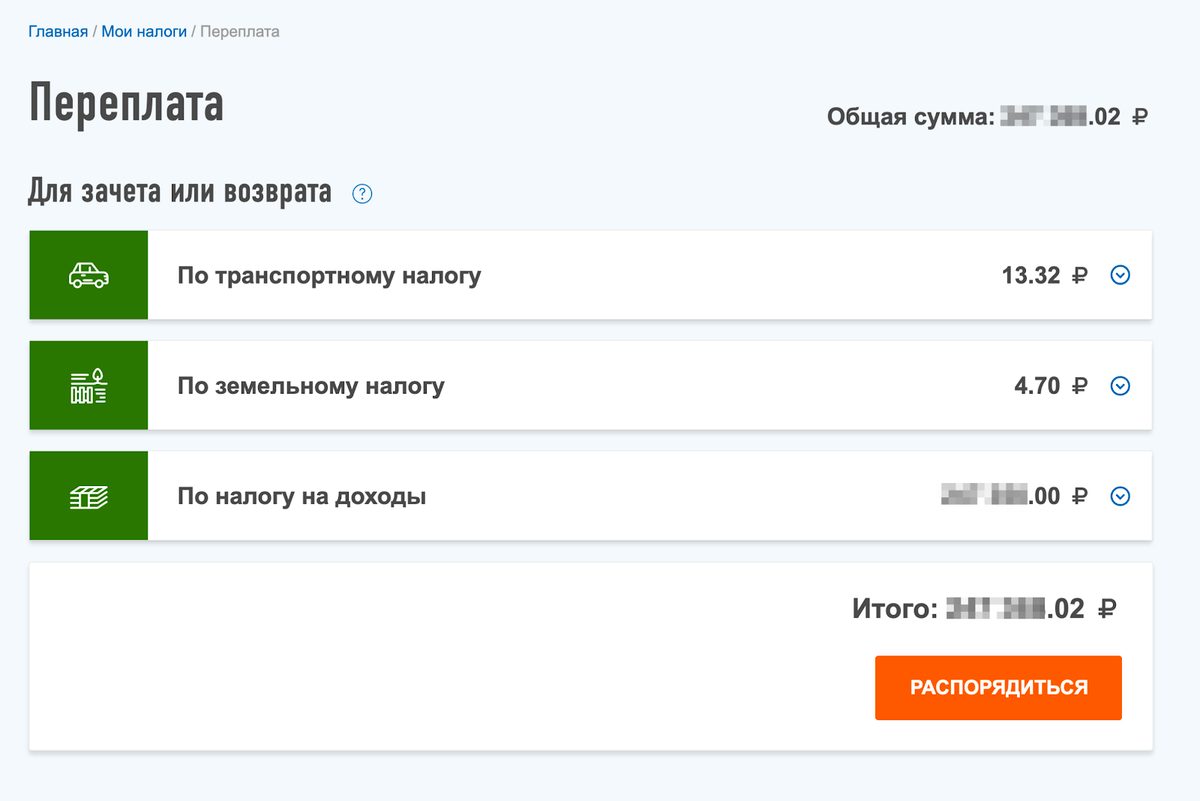Expand the land tax details chevron
This screenshot has height=801, width=1200.
1120,385
